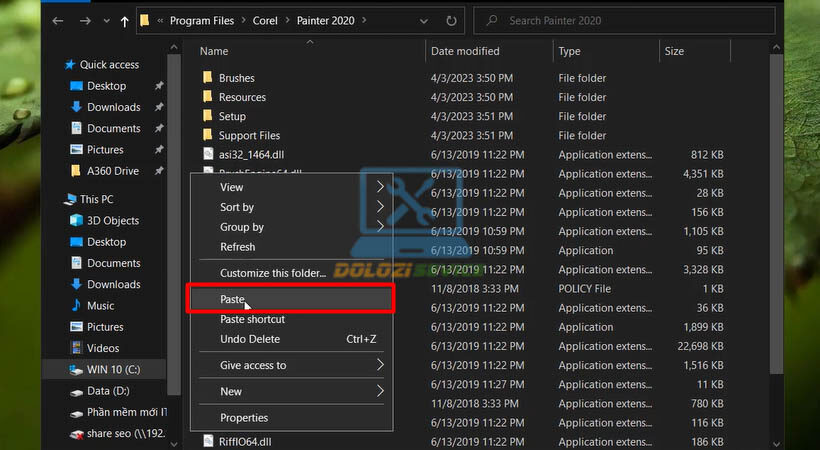Click Program Files in the address path
The height and width of the screenshot is (450, 820).
202,21
